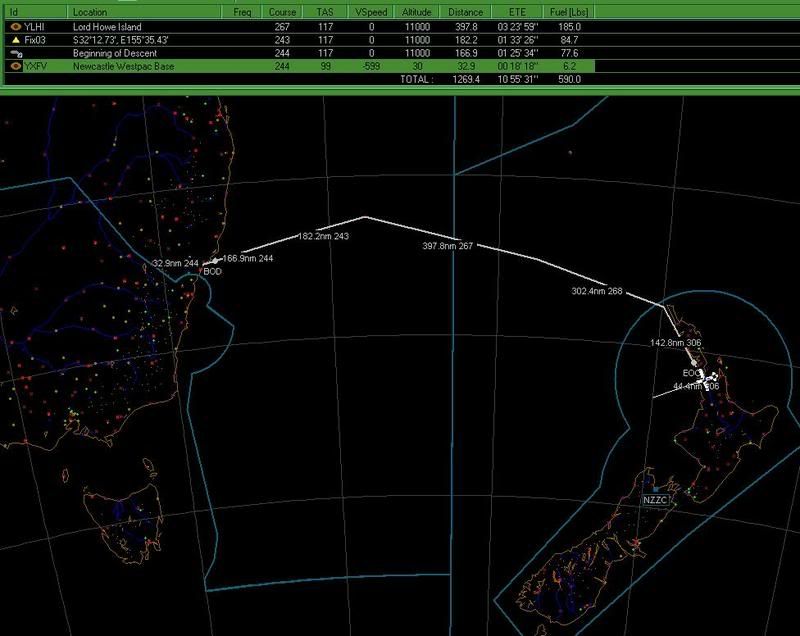Screen dimensions: 800x636
Task: Click the Beginning of Descent row icon
Action: [15, 52]
